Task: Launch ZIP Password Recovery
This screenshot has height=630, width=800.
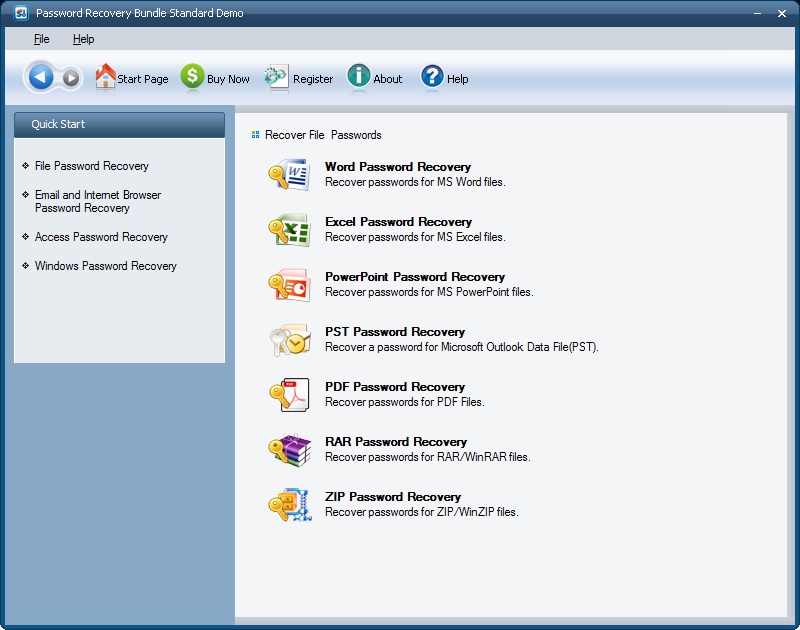Action: (390, 496)
